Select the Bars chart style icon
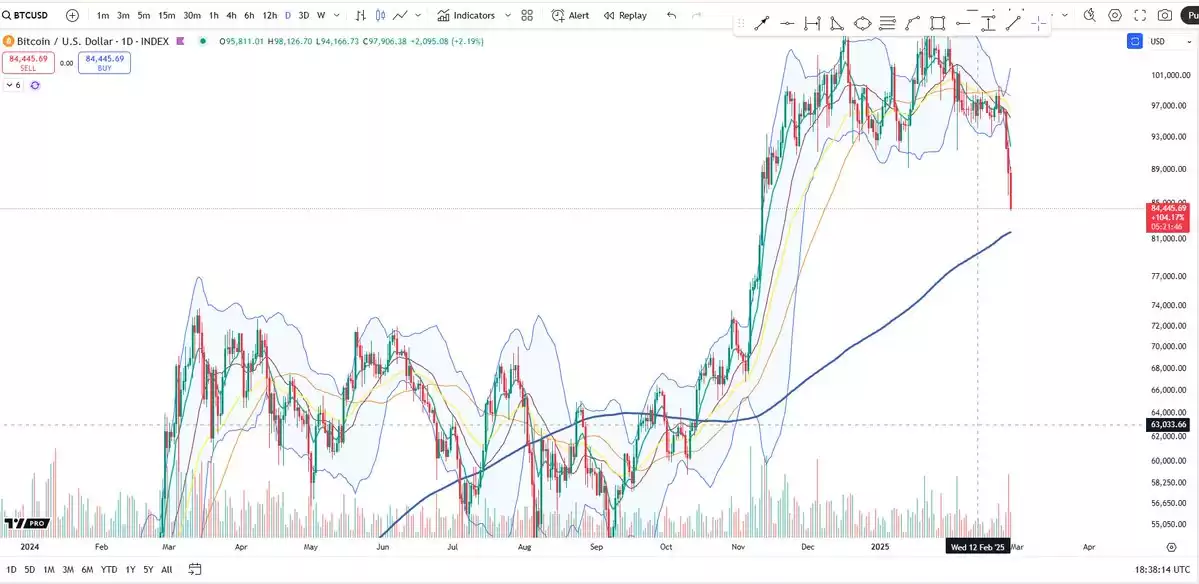The height and width of the screenshot is (584, 1199). tap(361, 15)
